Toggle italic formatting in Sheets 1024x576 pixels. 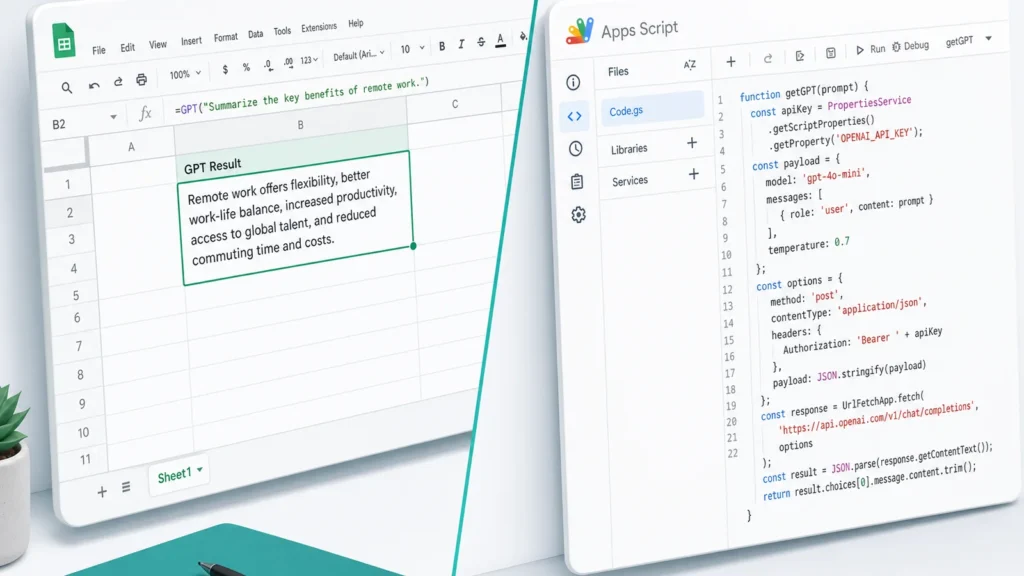point(461,44)
